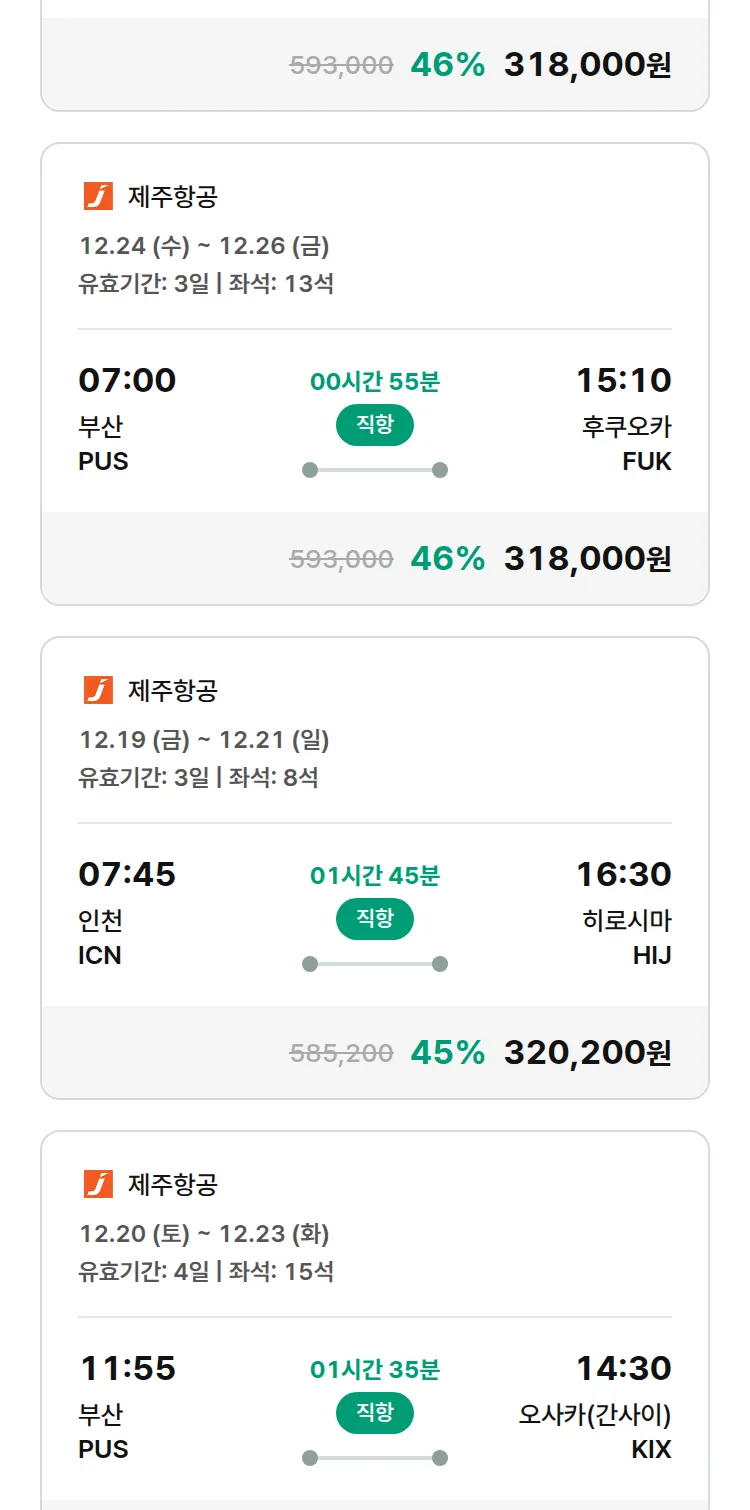
Task: Select the 오사카(간사이) destination label
Action: [595, 1415]
